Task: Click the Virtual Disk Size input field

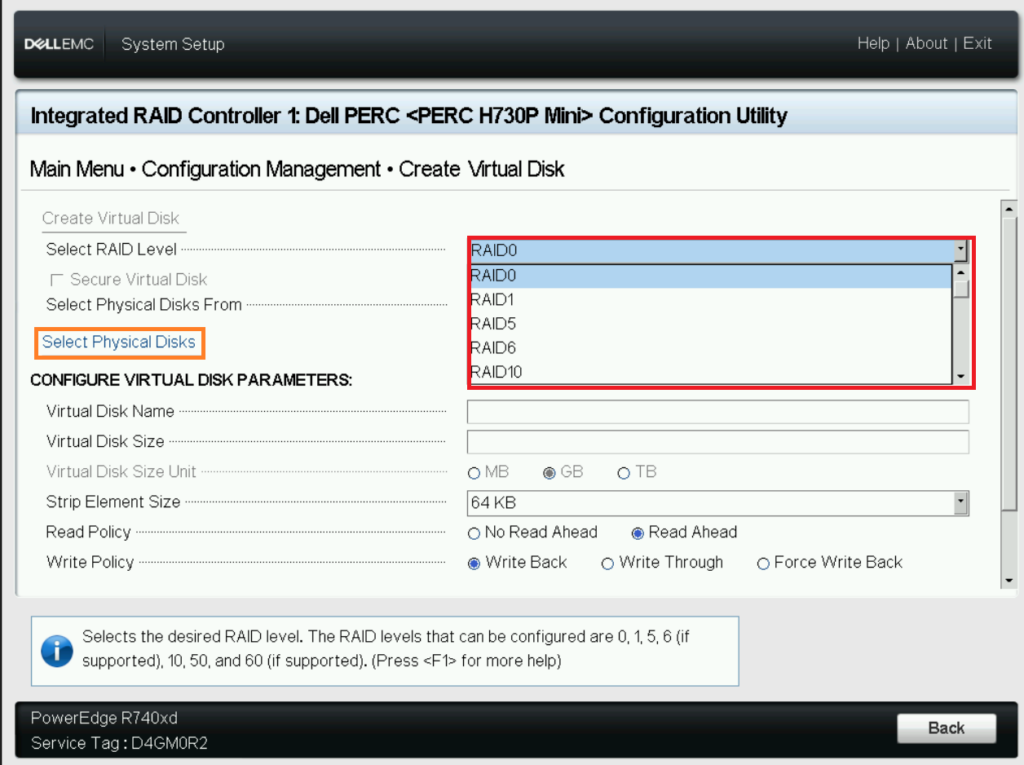Action: [718, 442]
